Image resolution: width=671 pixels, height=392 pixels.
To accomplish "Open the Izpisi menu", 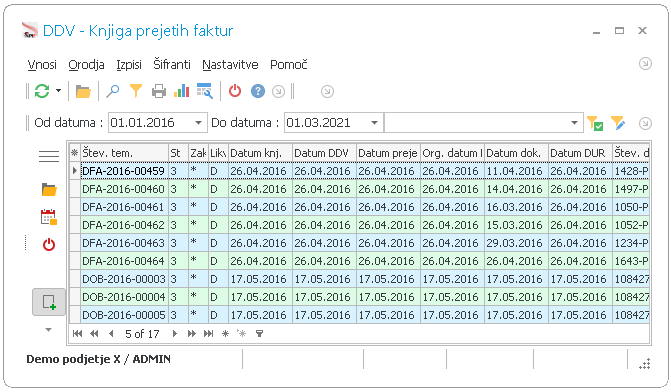I will pyautogui.click(x=129, y=65).
